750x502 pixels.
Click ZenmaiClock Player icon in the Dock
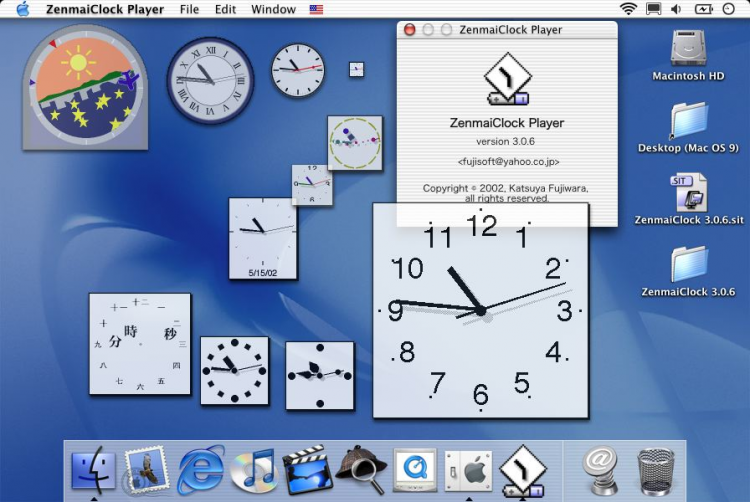point(522,471)
